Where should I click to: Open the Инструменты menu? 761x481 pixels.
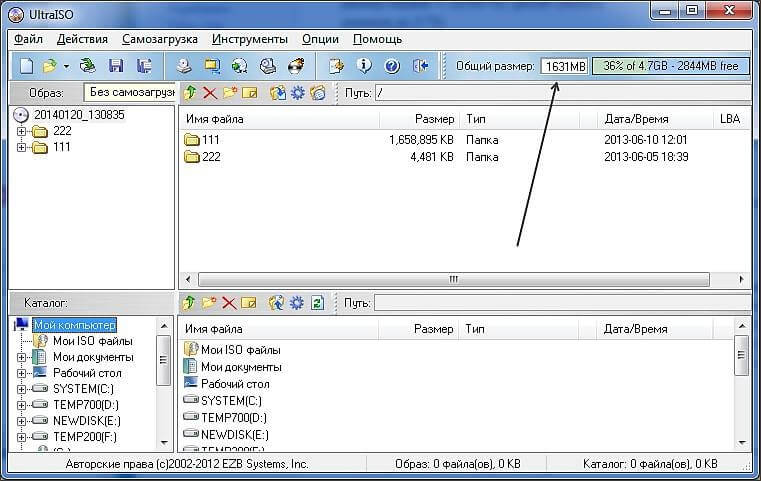[249, 39]
